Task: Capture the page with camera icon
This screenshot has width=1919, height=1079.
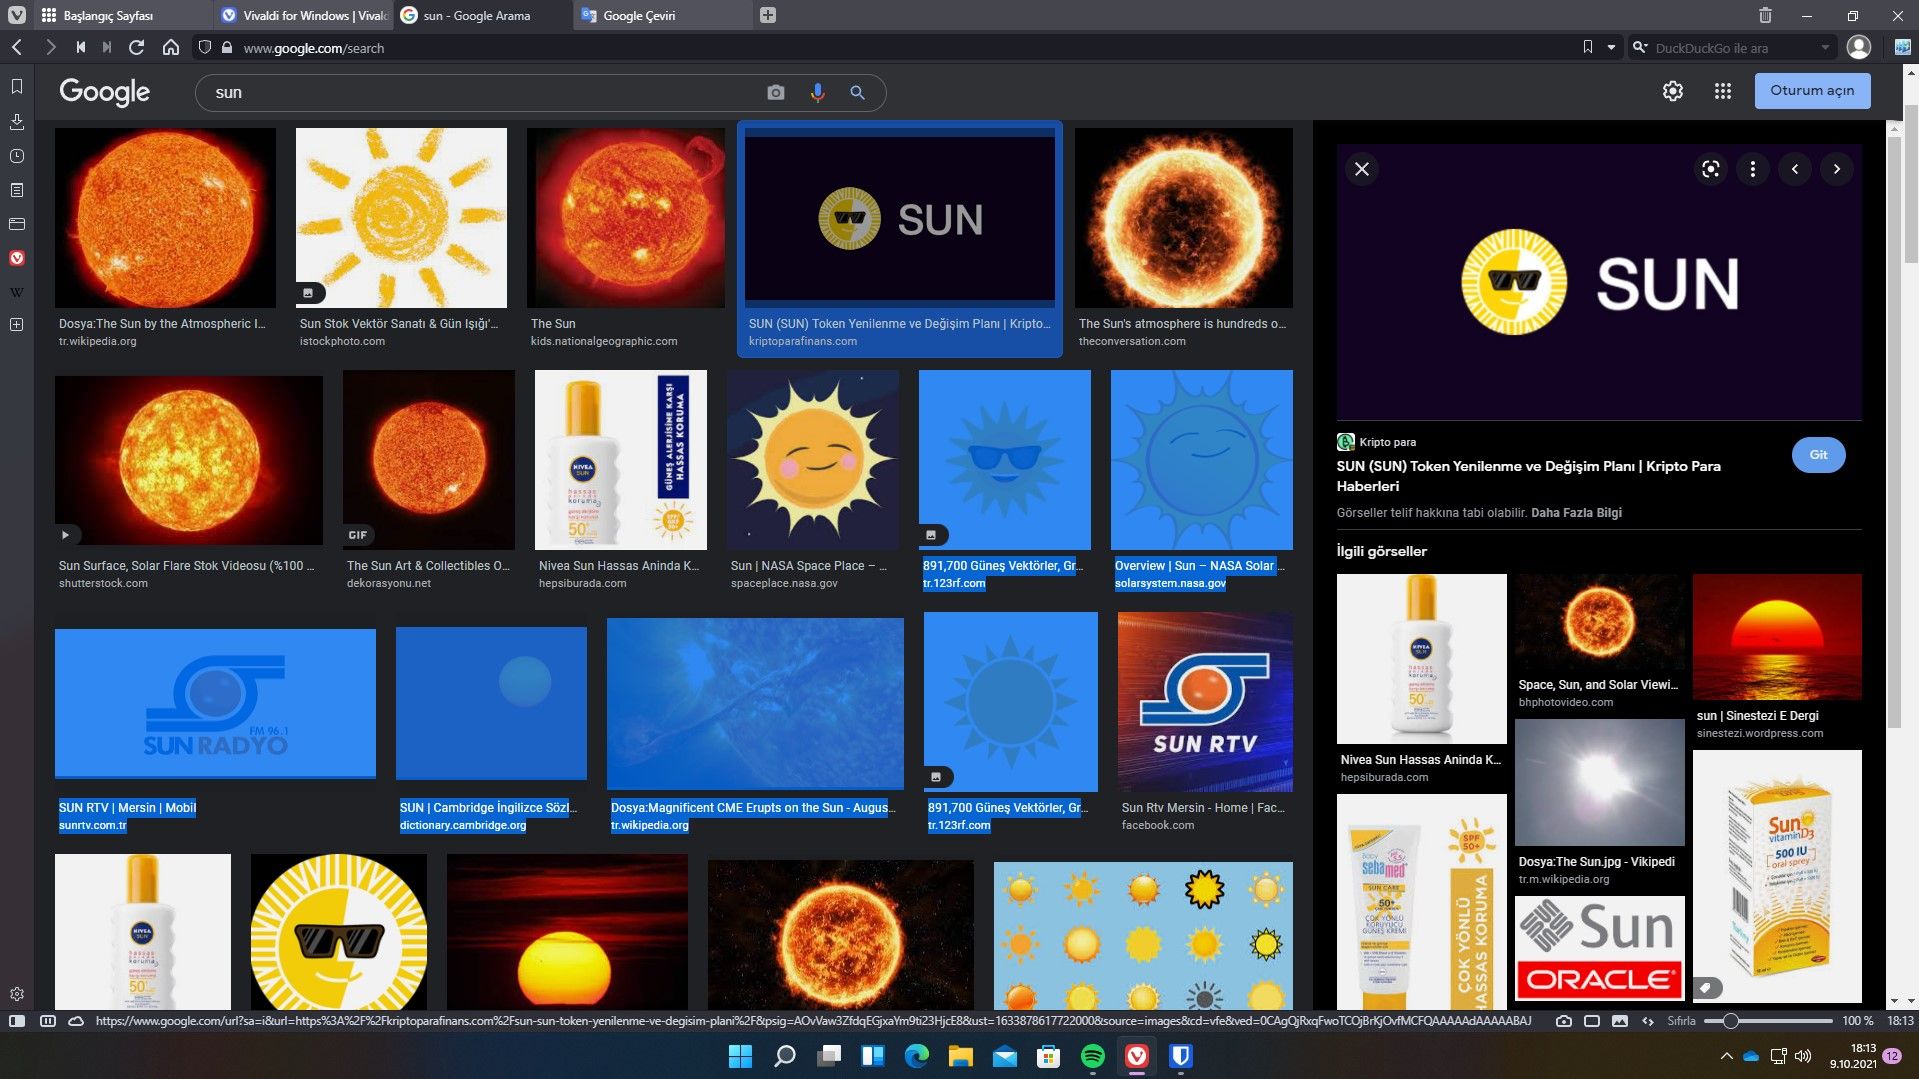Action: [1564, 1021]
